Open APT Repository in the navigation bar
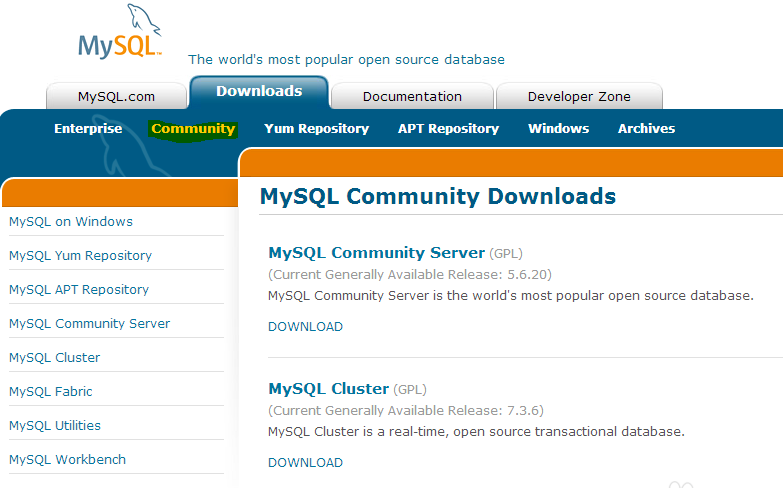The height and width of the screenshot is (488, 783). (448, 128)
